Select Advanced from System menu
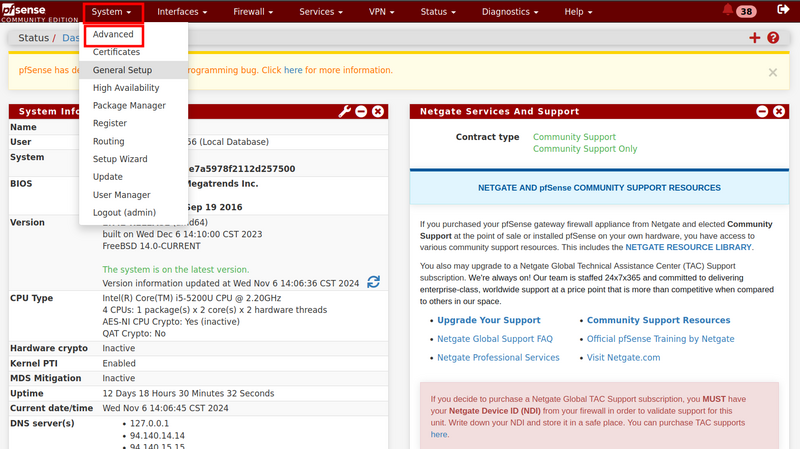800x449 pixels. click(x=113, y=34)
